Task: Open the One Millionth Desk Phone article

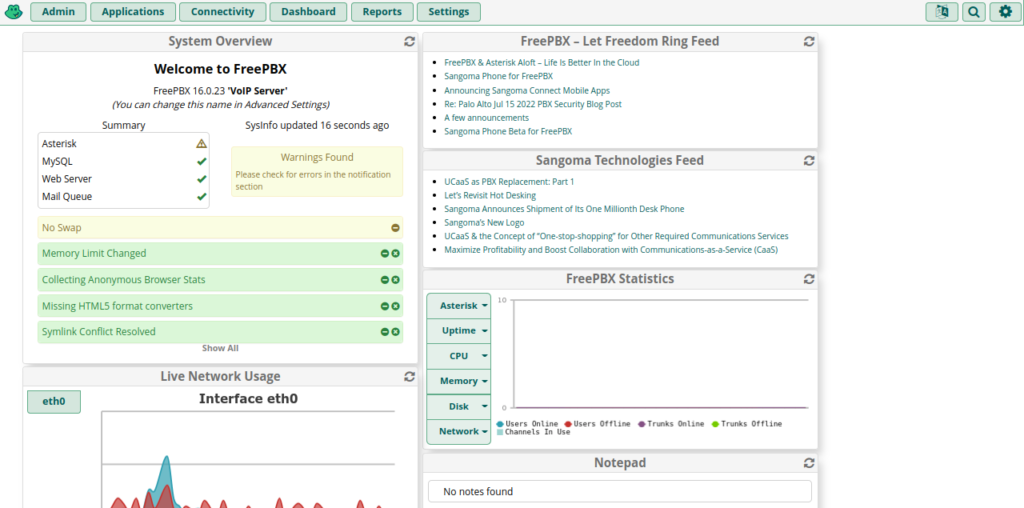Action: tap(564, 209)
